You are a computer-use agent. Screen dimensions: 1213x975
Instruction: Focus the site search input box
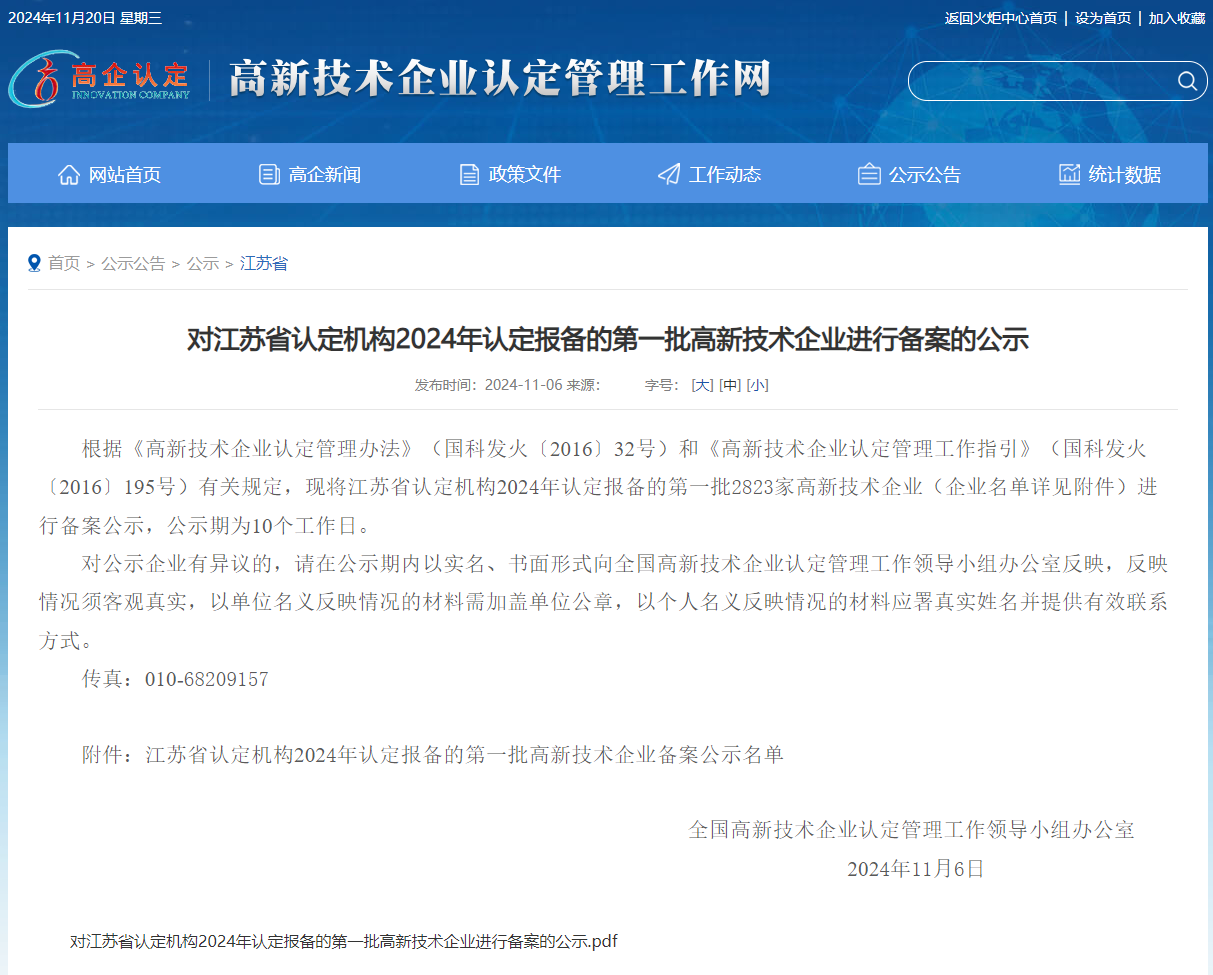coord(1040,81)
